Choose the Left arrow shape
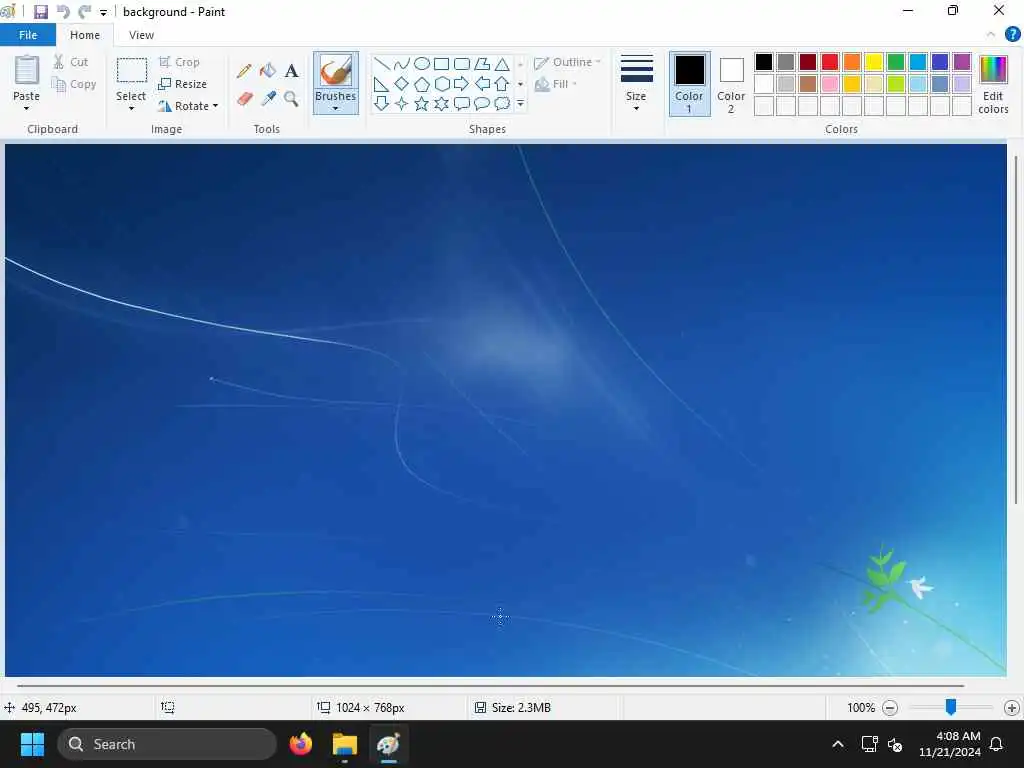 coord(482,84)
